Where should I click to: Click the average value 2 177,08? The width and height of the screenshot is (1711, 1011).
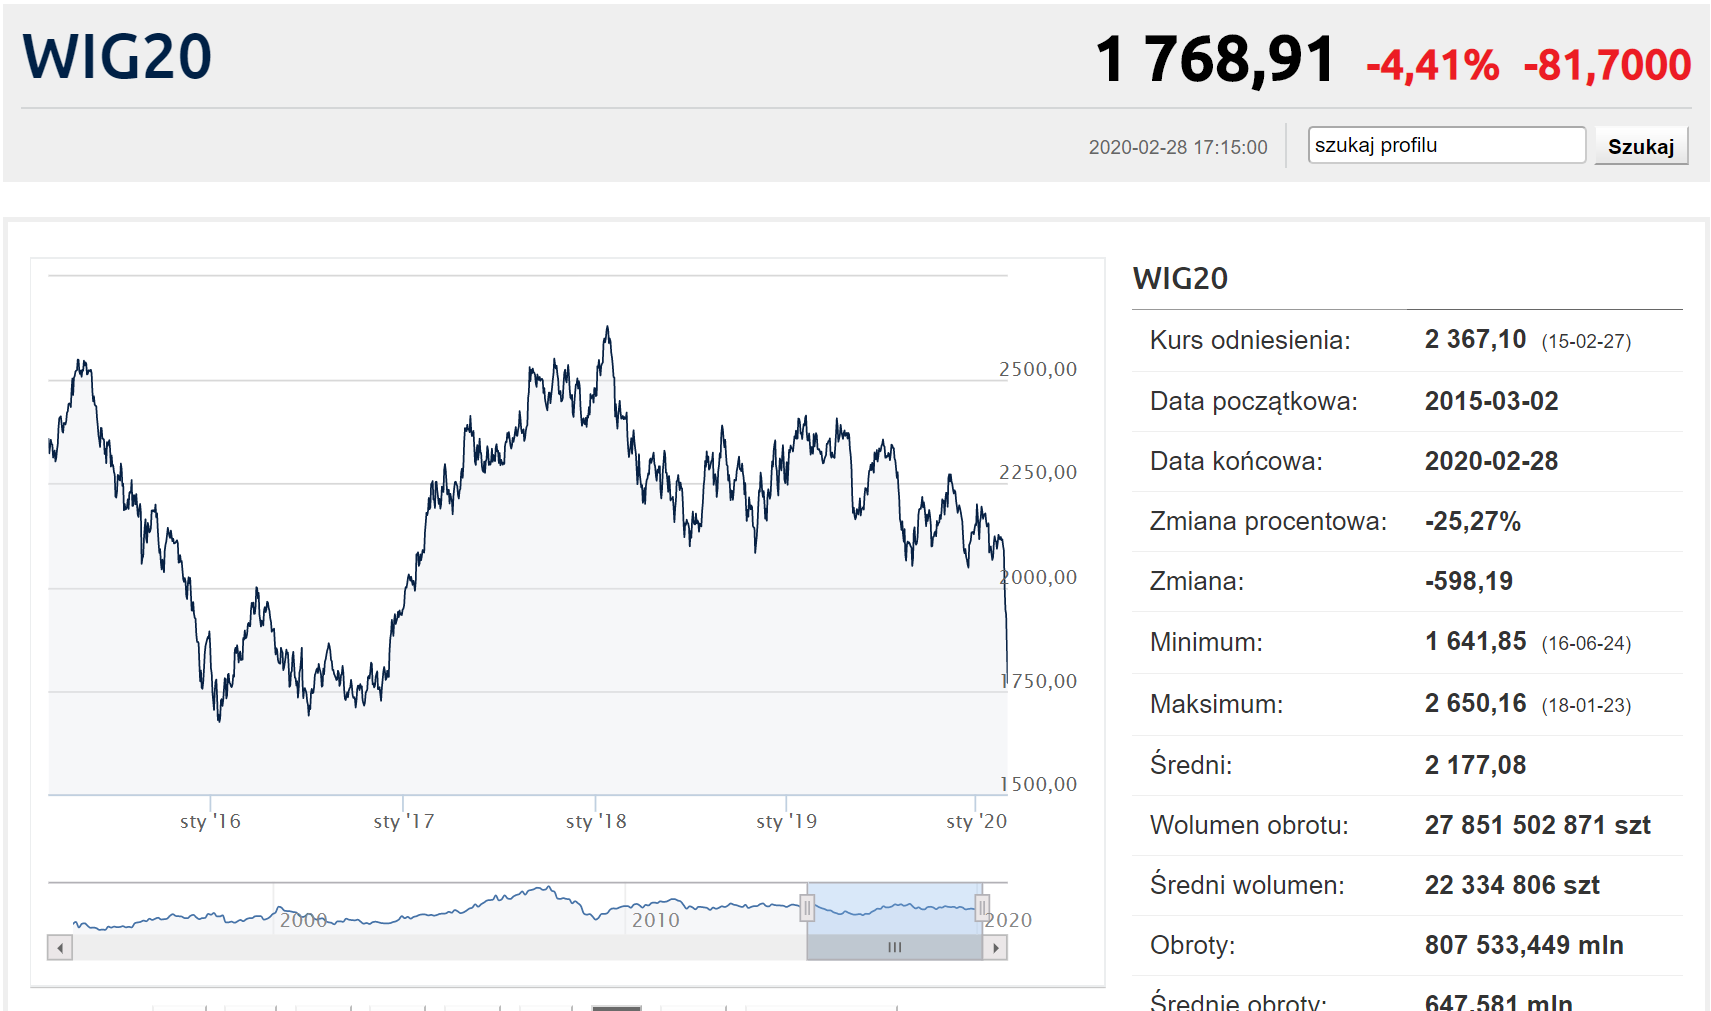pyautogui.click(x=1475, y=765)
